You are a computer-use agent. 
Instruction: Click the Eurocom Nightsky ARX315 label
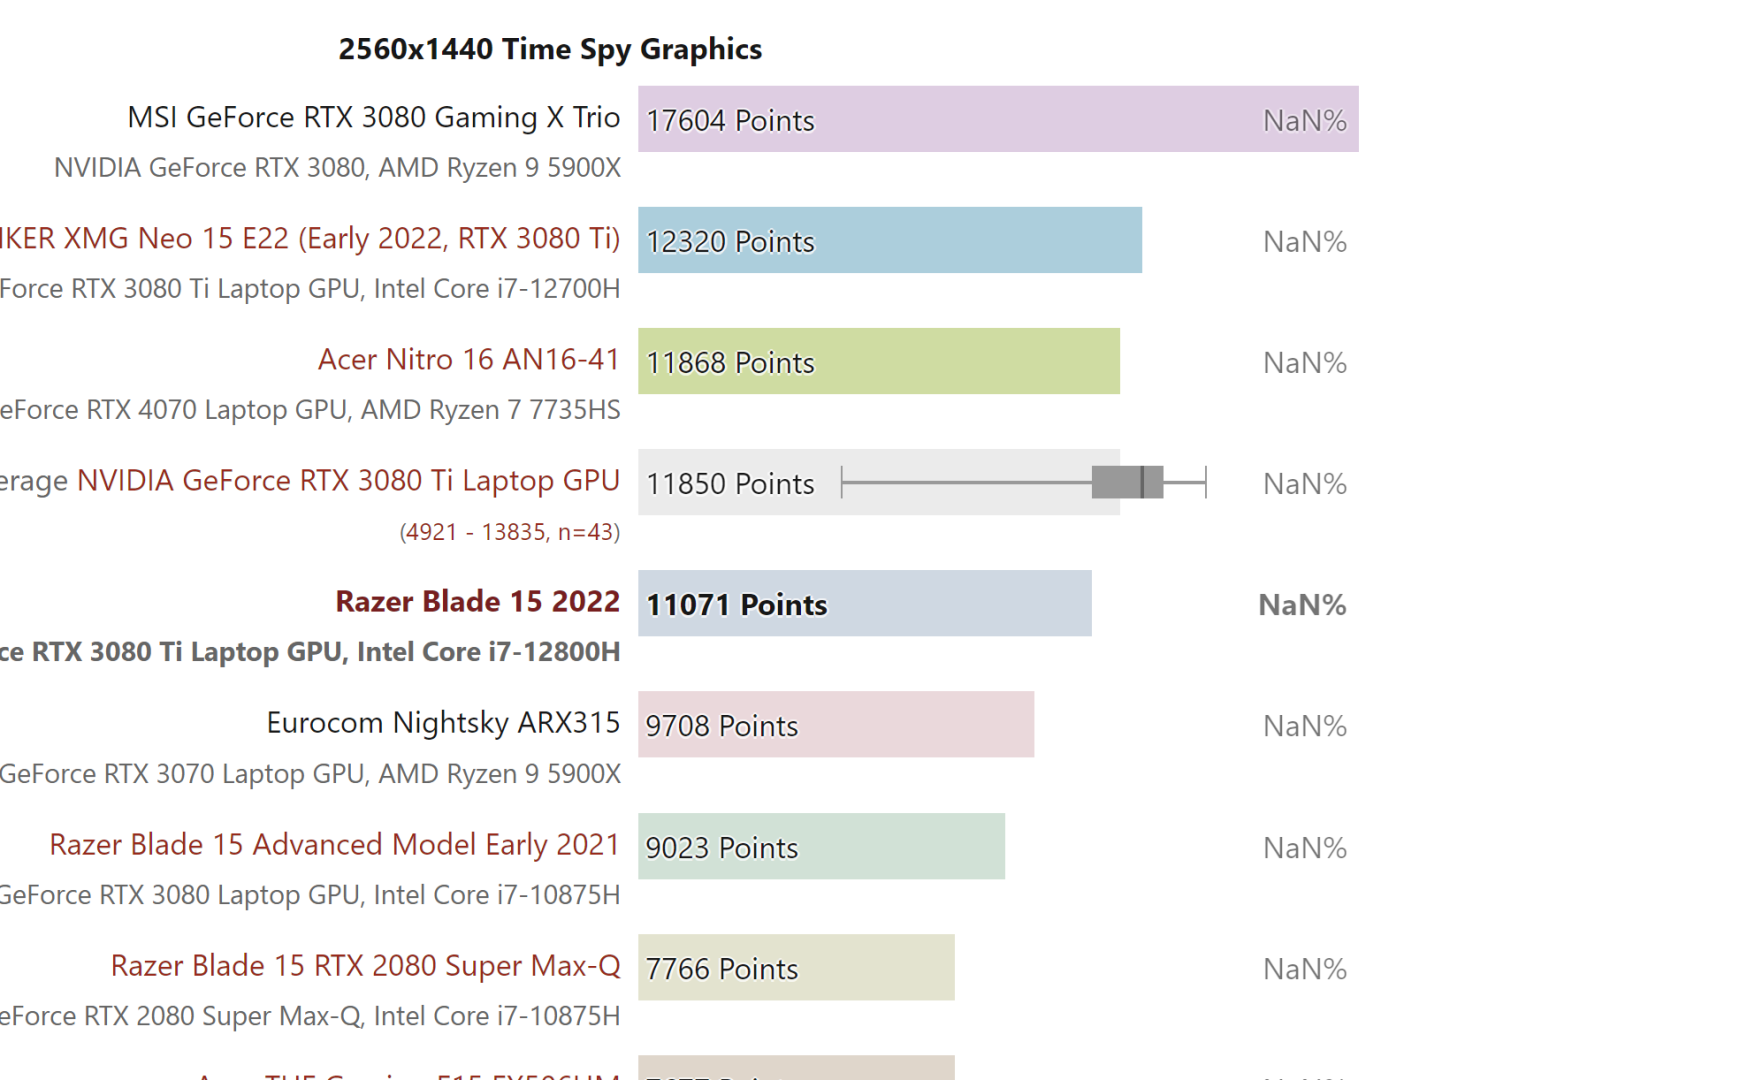pyautogui.click(x=443, y=723)
